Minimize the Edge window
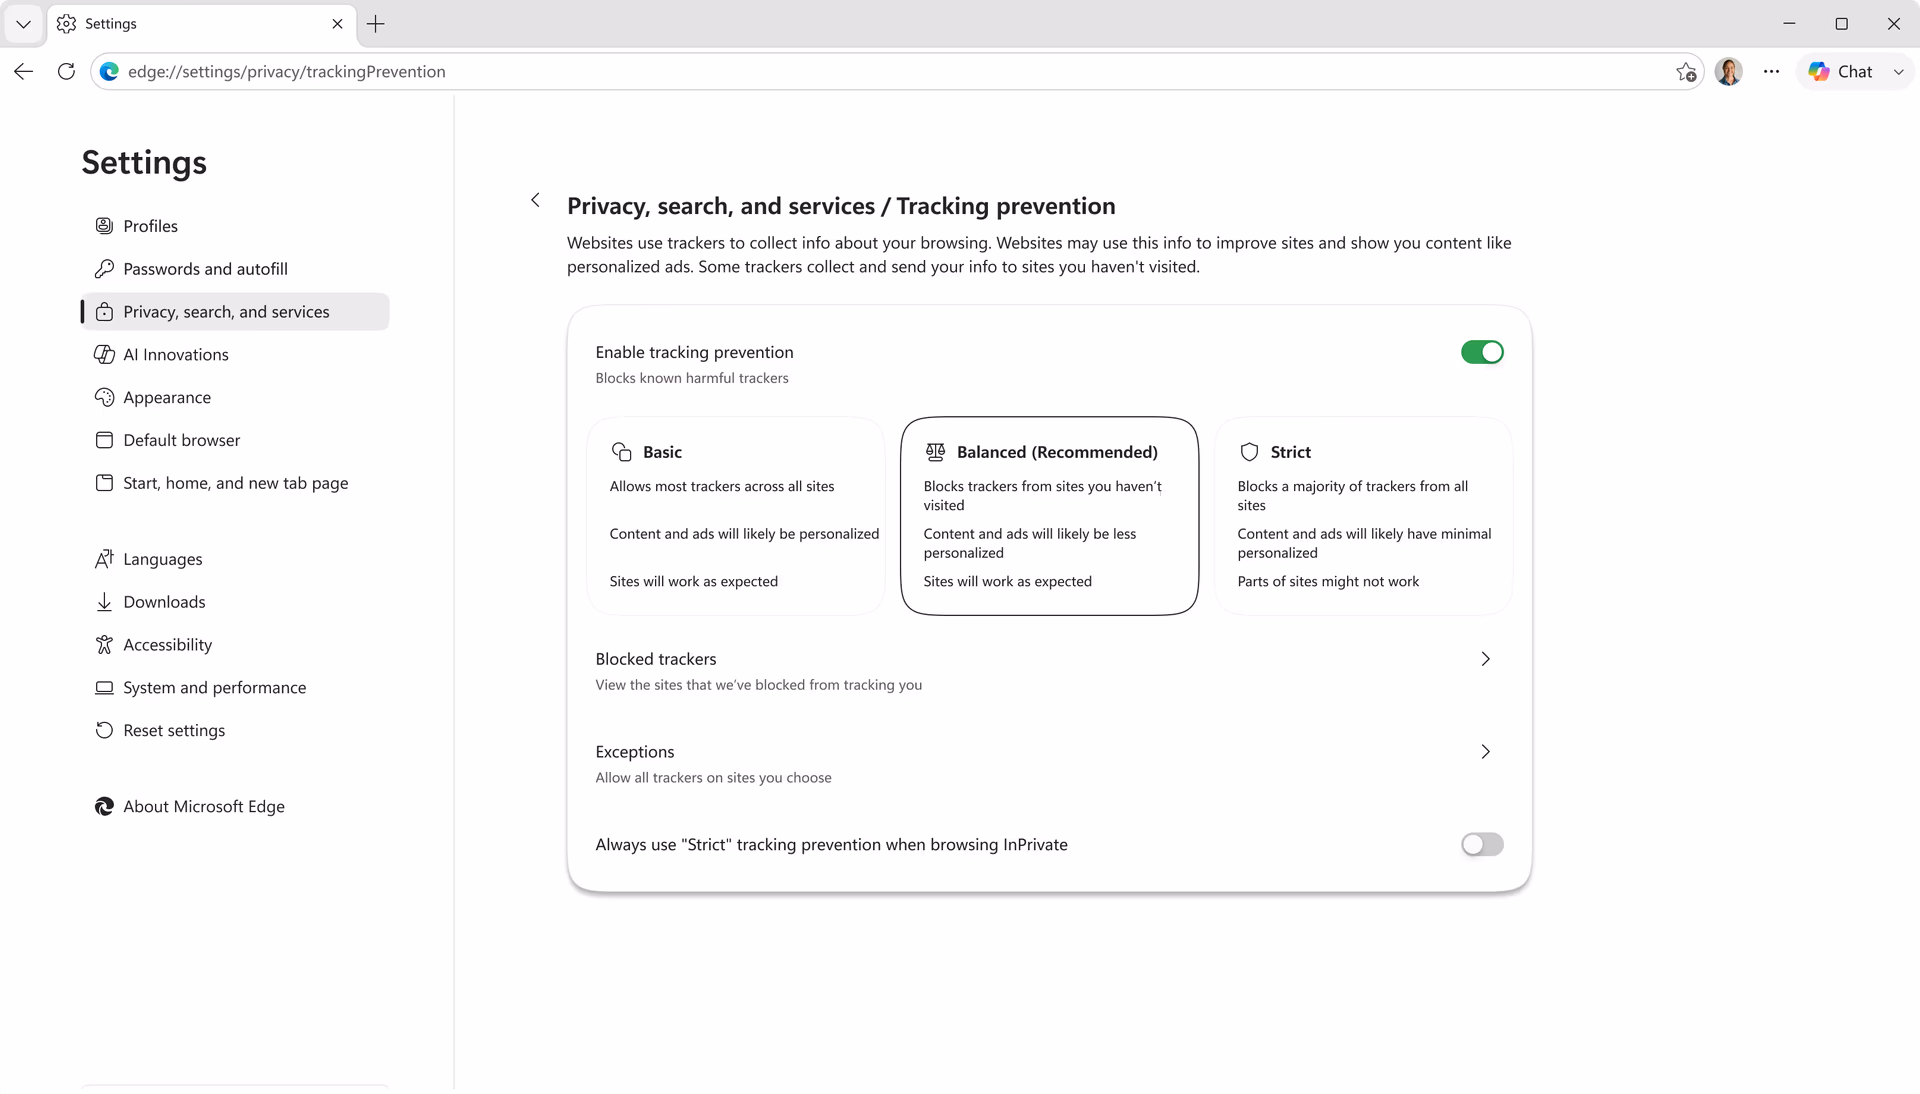The image size is (1920, 1094). 1789,24
